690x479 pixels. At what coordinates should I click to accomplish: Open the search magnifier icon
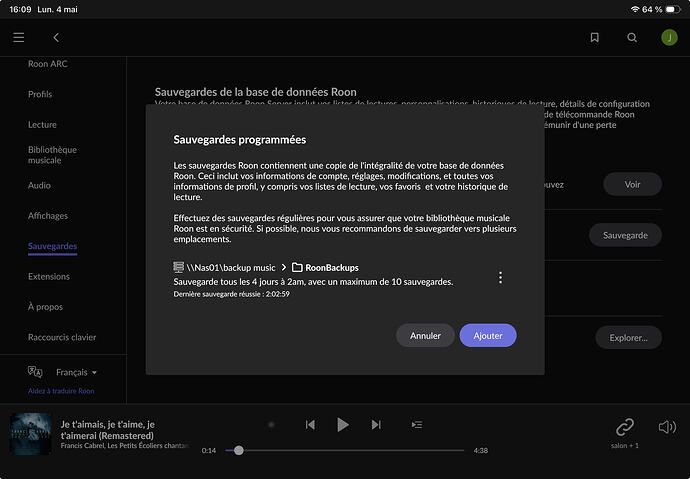click(632, 37)
